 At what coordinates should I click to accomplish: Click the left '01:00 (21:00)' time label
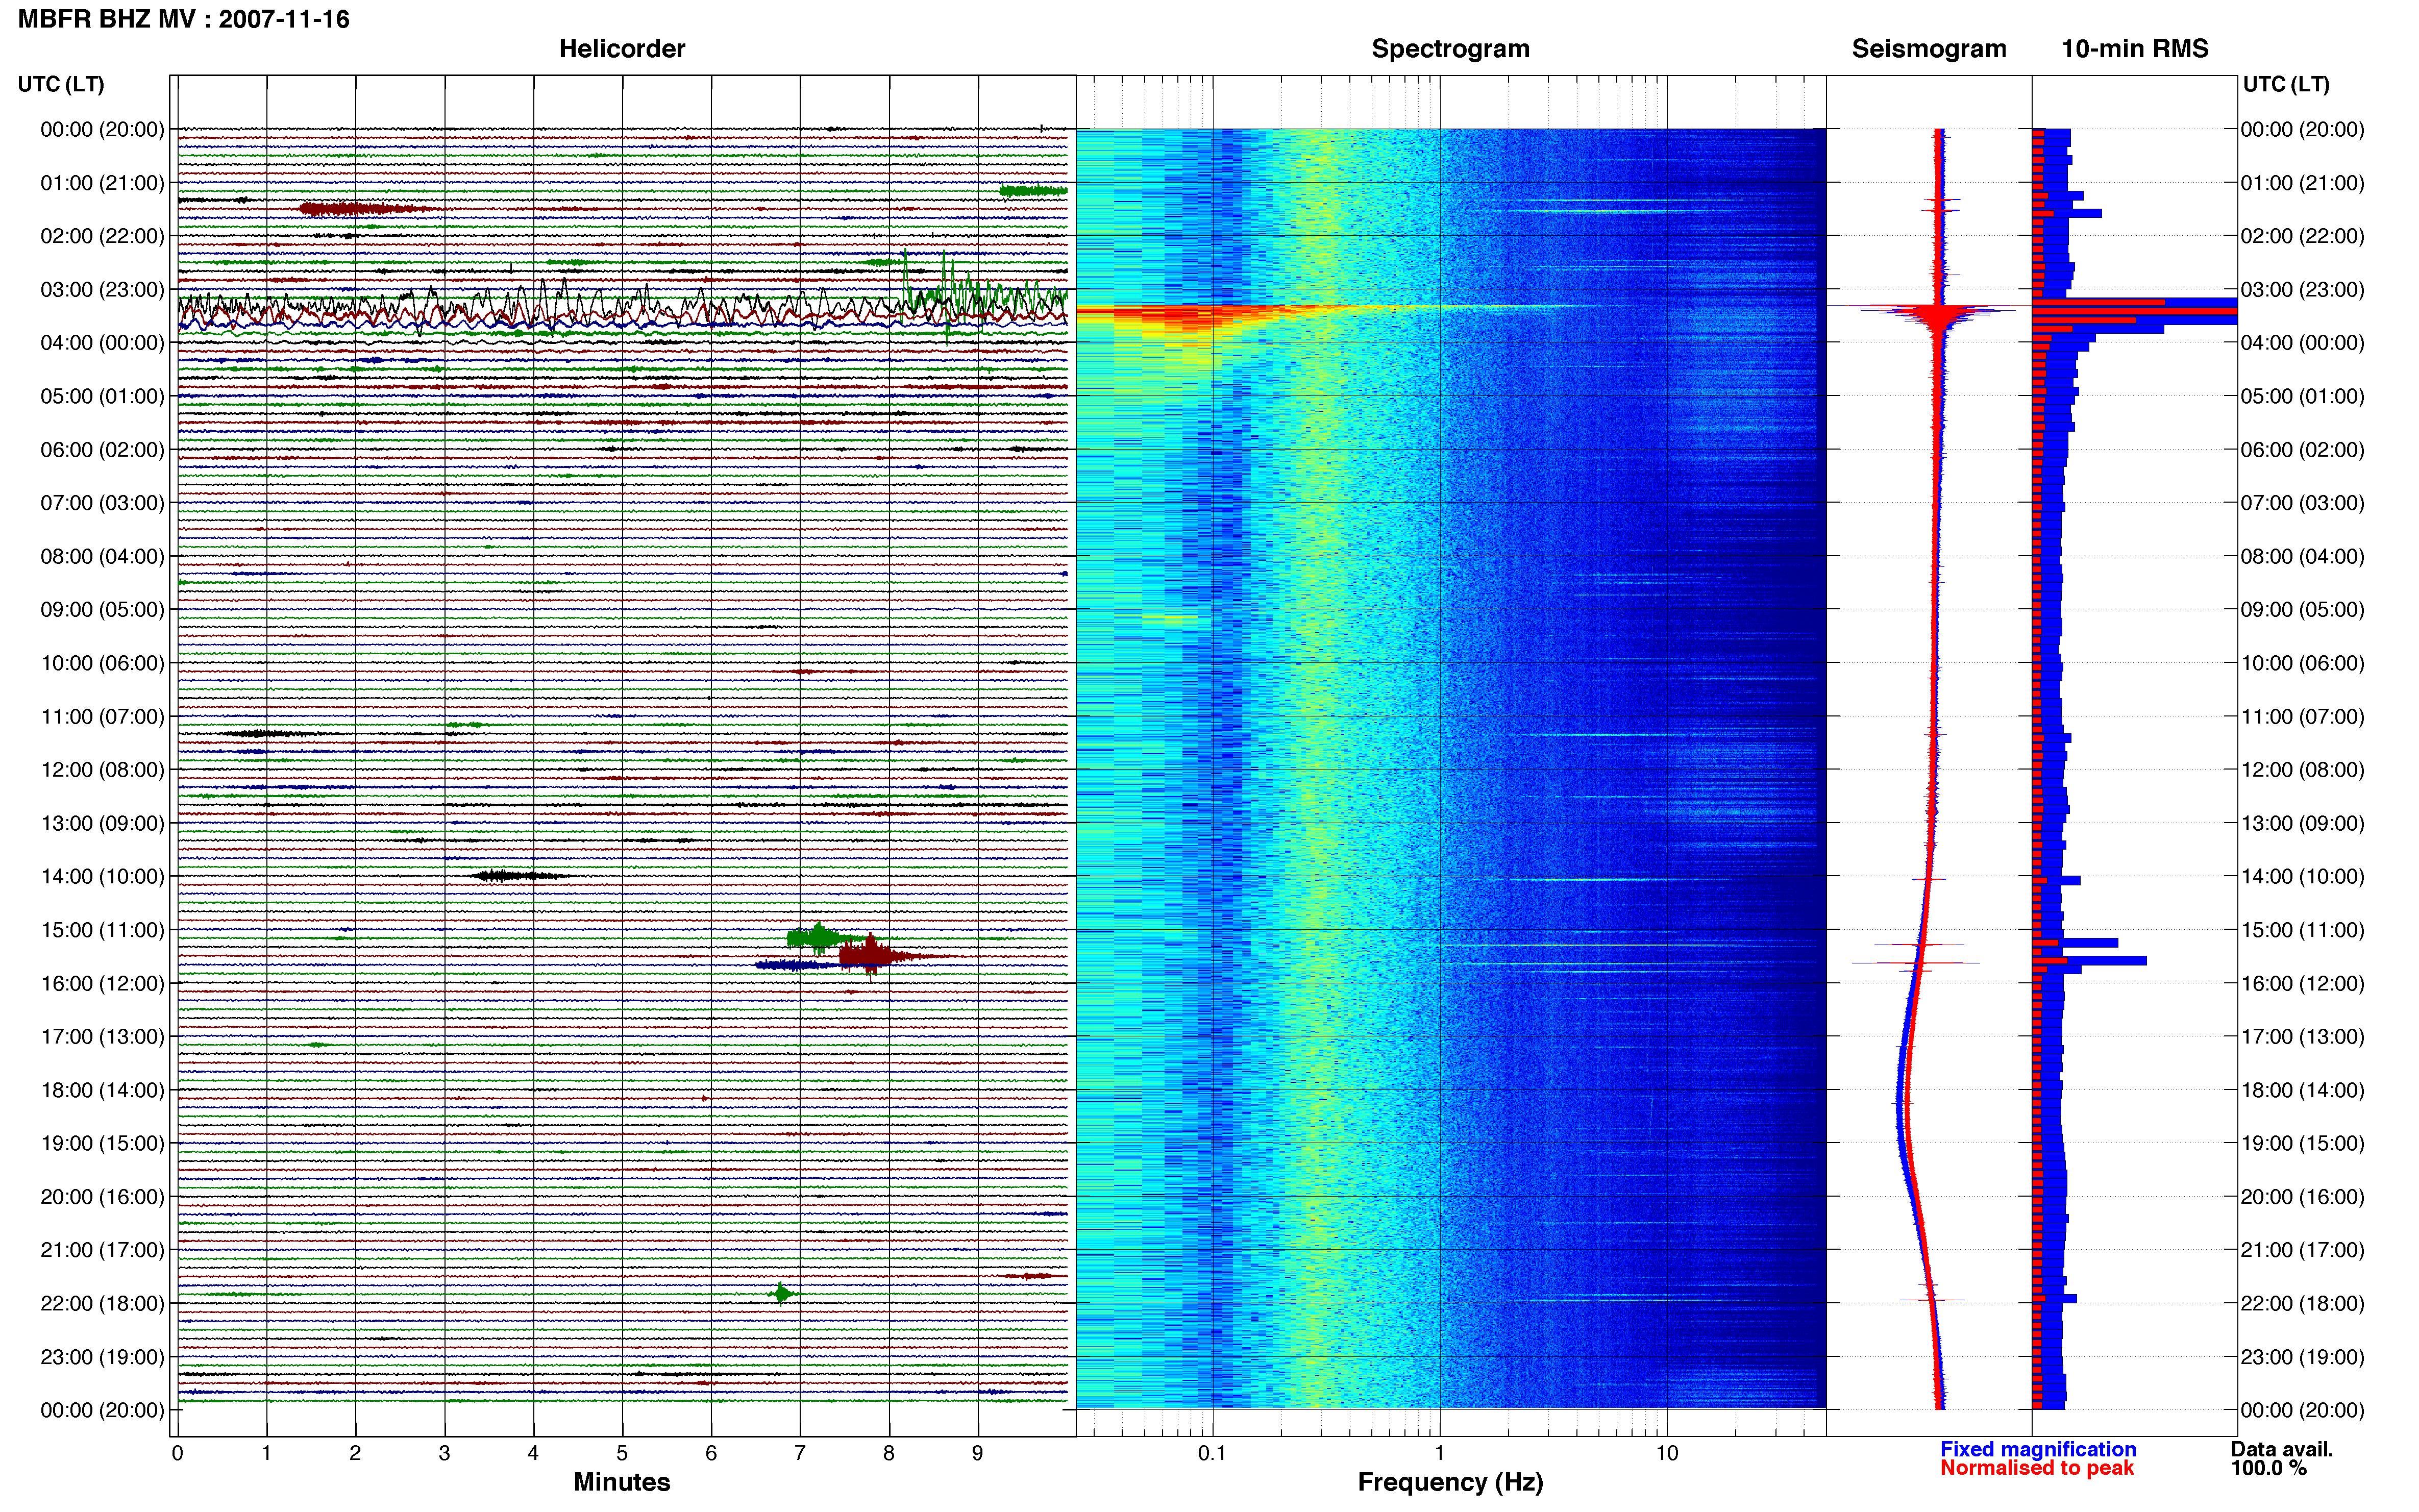(102, 183)
